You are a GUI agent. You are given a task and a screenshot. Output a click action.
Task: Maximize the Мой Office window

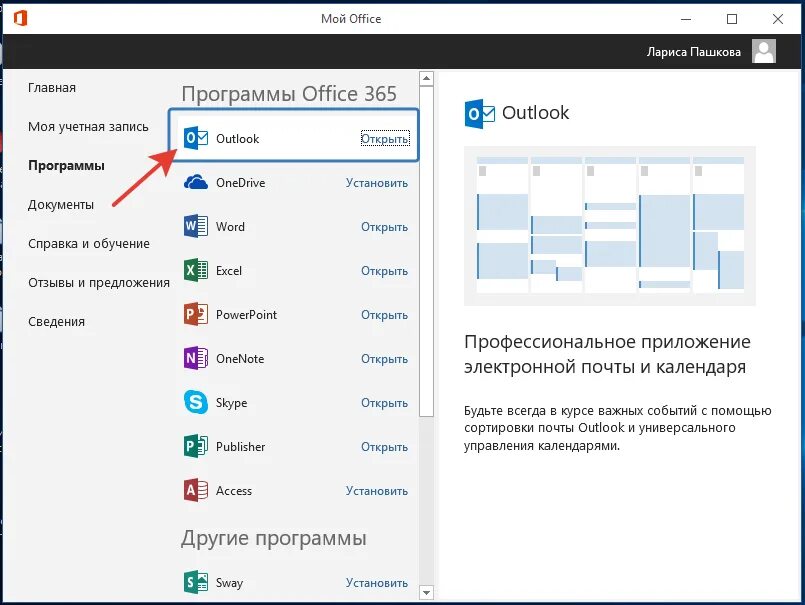click(x=732, y=19)
